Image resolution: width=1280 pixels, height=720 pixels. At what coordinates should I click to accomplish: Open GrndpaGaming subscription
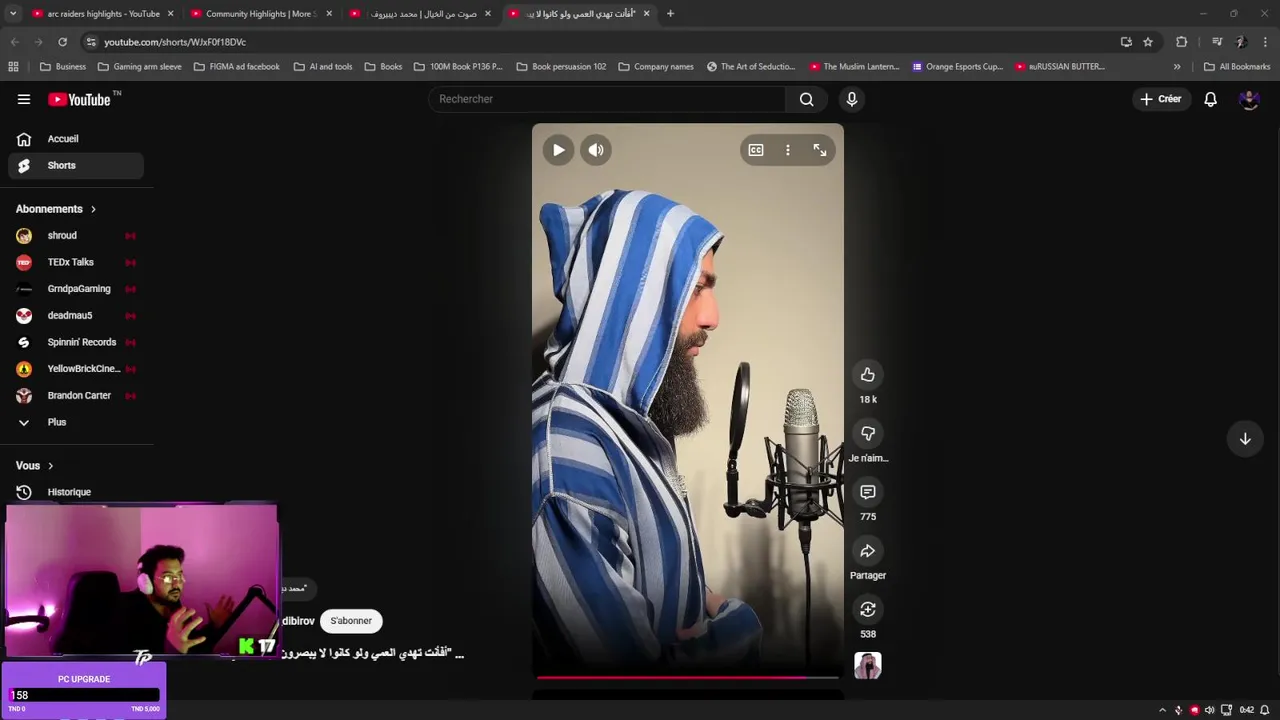[76, 289]
